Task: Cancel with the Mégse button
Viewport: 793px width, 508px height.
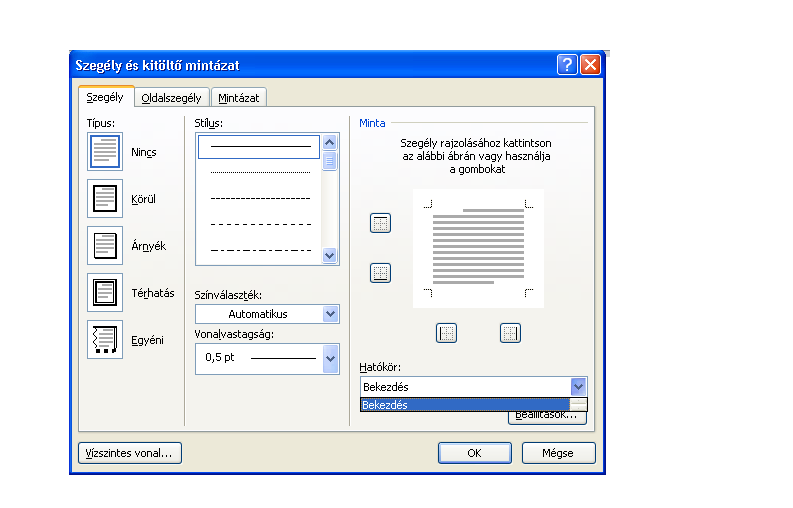Action: pyautogui.click(x=558, y=453)
